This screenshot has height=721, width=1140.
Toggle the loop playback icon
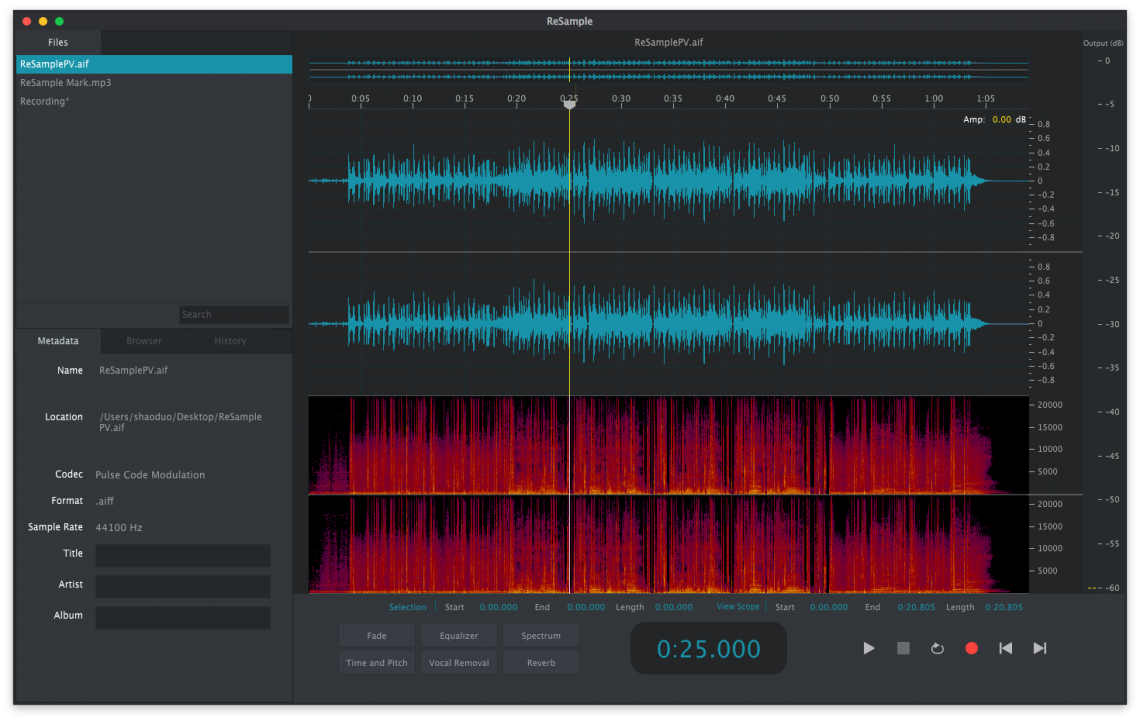[x=937, y=648]
